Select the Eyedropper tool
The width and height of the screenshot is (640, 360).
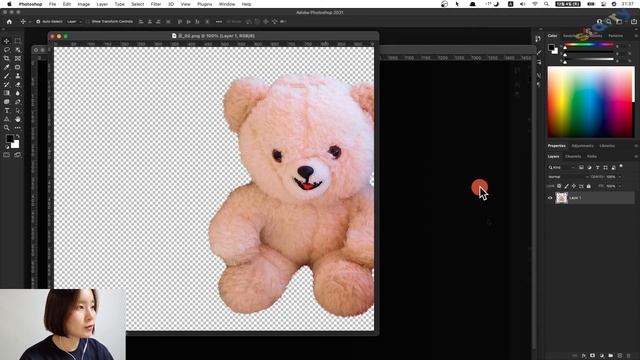tap(7, 67)
